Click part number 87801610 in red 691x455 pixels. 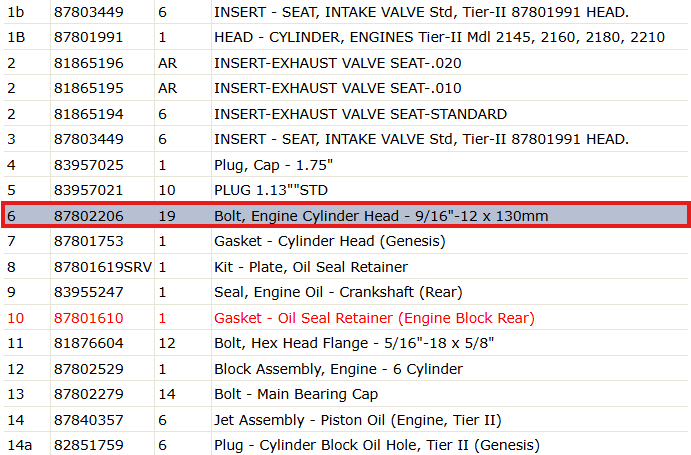pyautogui.click(x=89, y=318)
